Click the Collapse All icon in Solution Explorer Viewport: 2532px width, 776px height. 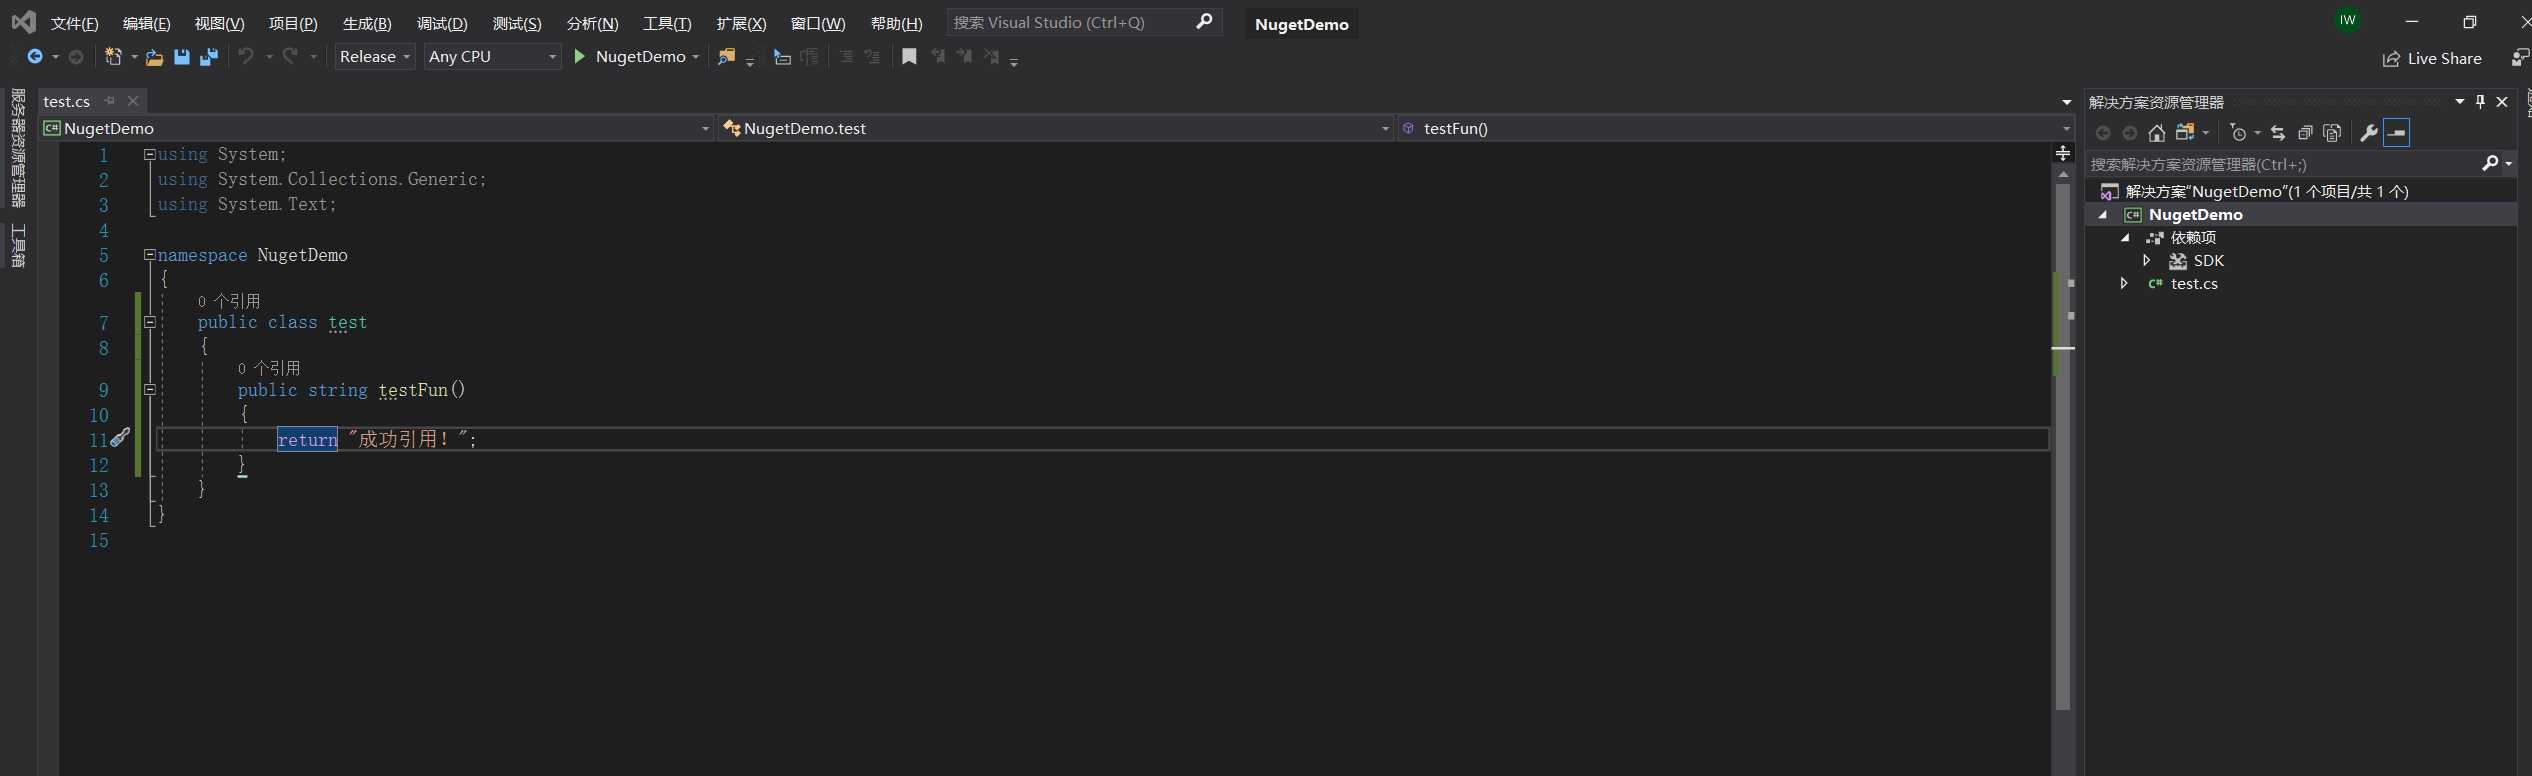click(2305, 133)
